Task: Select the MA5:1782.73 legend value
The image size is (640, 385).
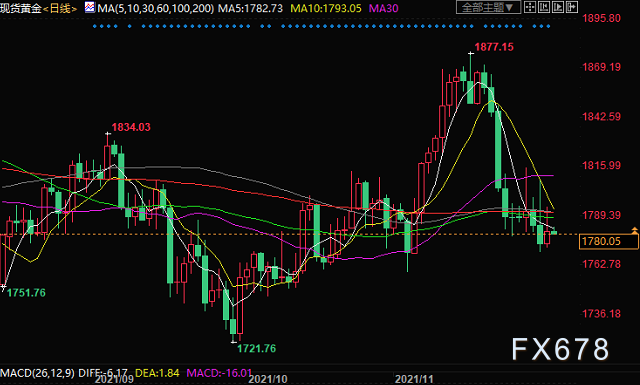Action: pos(250,8)
